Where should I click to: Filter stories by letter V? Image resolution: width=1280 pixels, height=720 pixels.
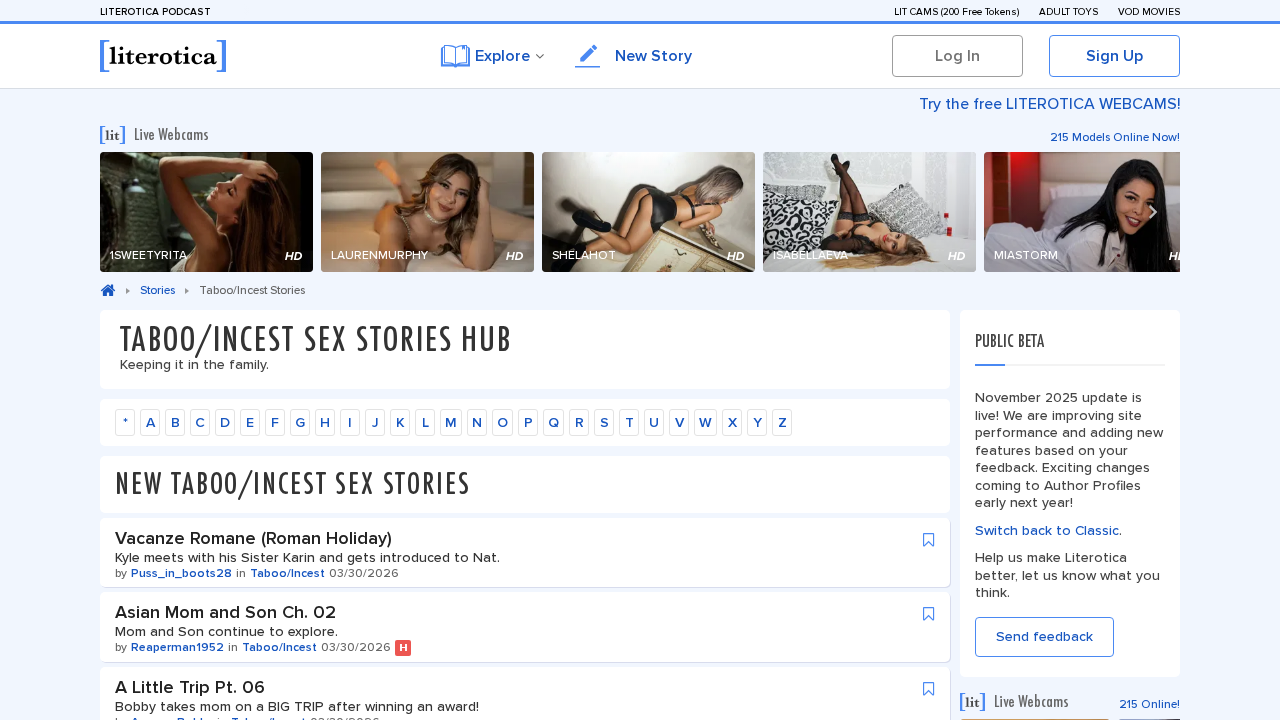click(679, 422)
